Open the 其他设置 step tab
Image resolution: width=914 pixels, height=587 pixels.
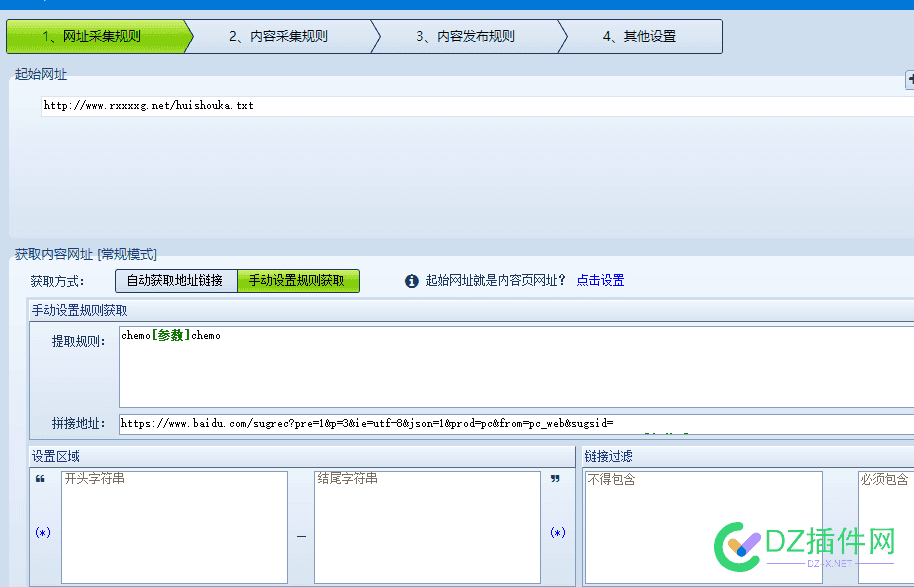point(639,36)
